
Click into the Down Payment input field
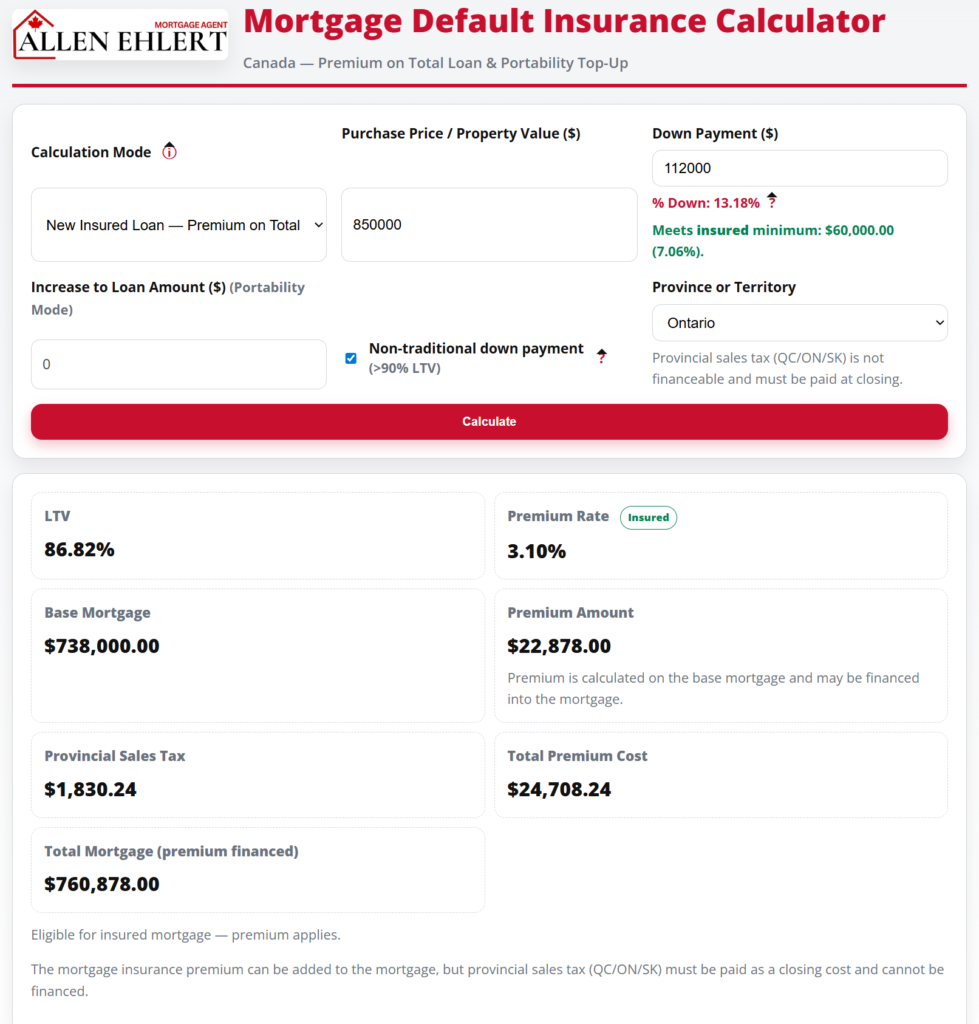click(799, 168)
